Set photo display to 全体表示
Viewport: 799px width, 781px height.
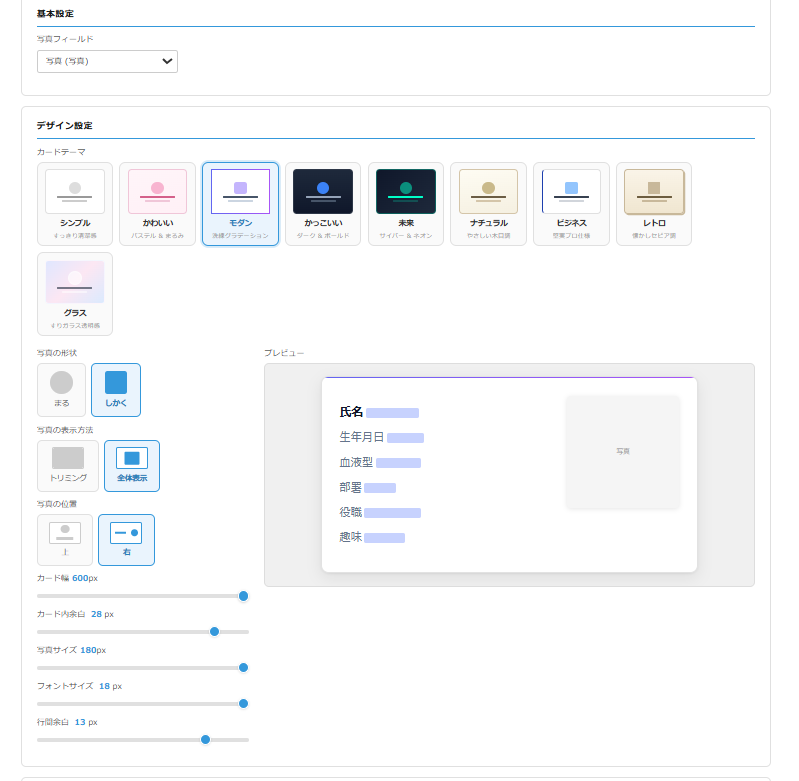(x=132, y=466)
